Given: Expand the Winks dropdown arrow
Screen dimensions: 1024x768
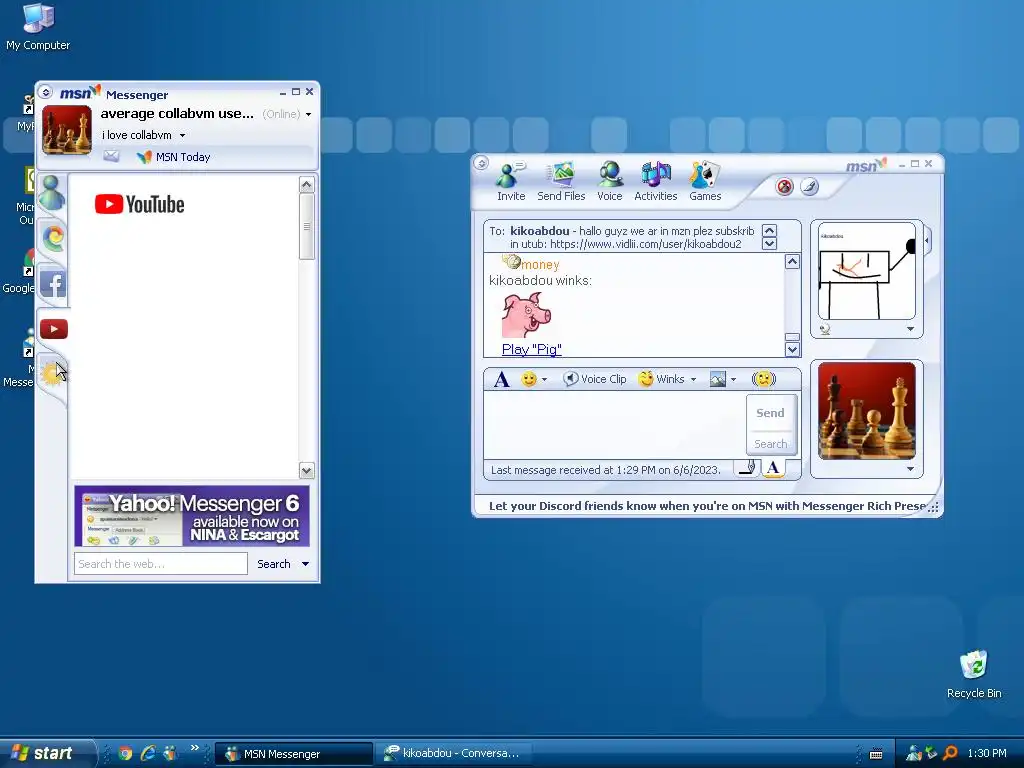Looking at the screenshot, I should [694, 379].
